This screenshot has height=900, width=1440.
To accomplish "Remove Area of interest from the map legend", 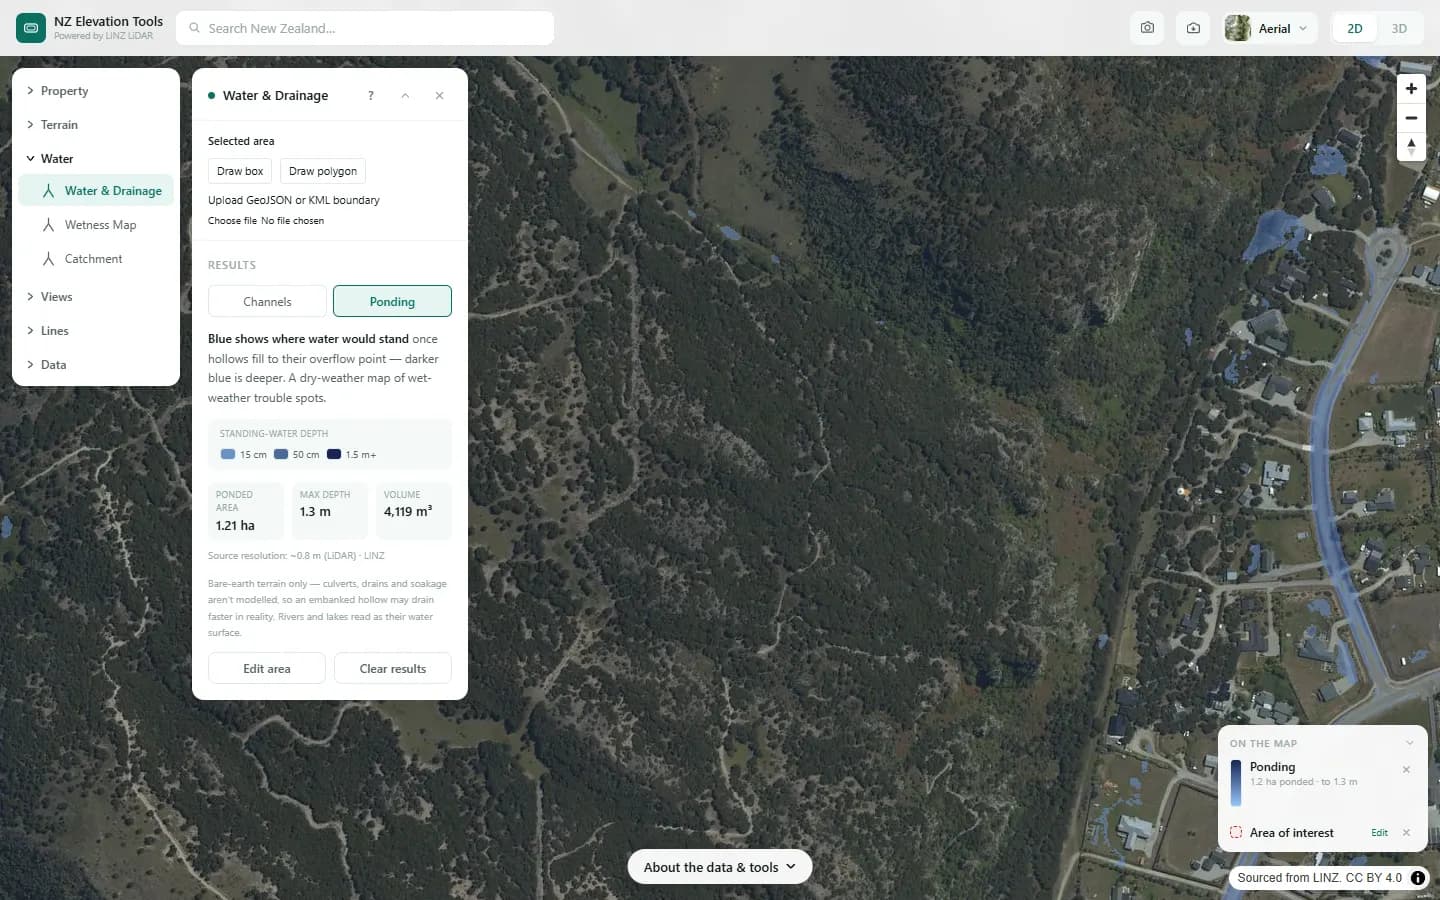I will pyautogui.click(x=1406, y=833).
